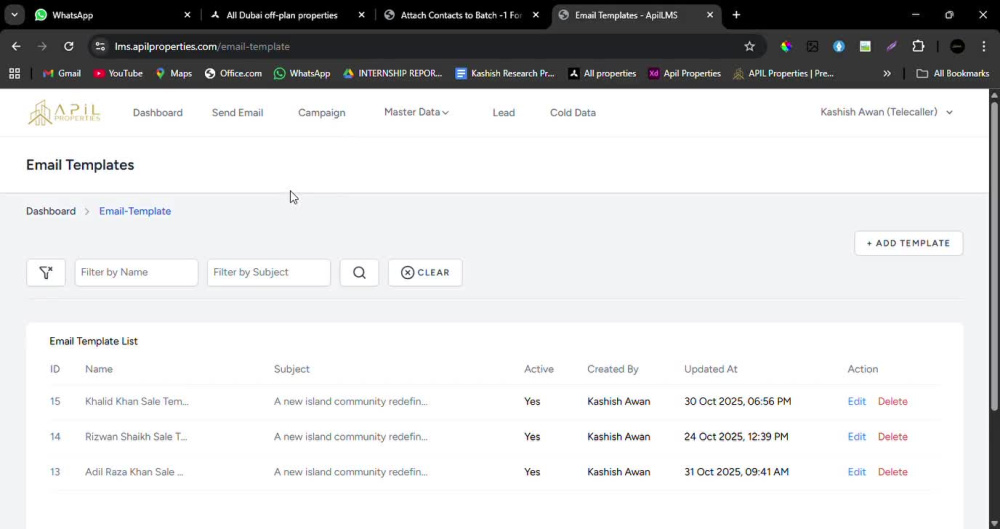The height and width of the screenshot is (529, 1000).
Task: Go forward with the browser arrow
Action: click(42, 46)
